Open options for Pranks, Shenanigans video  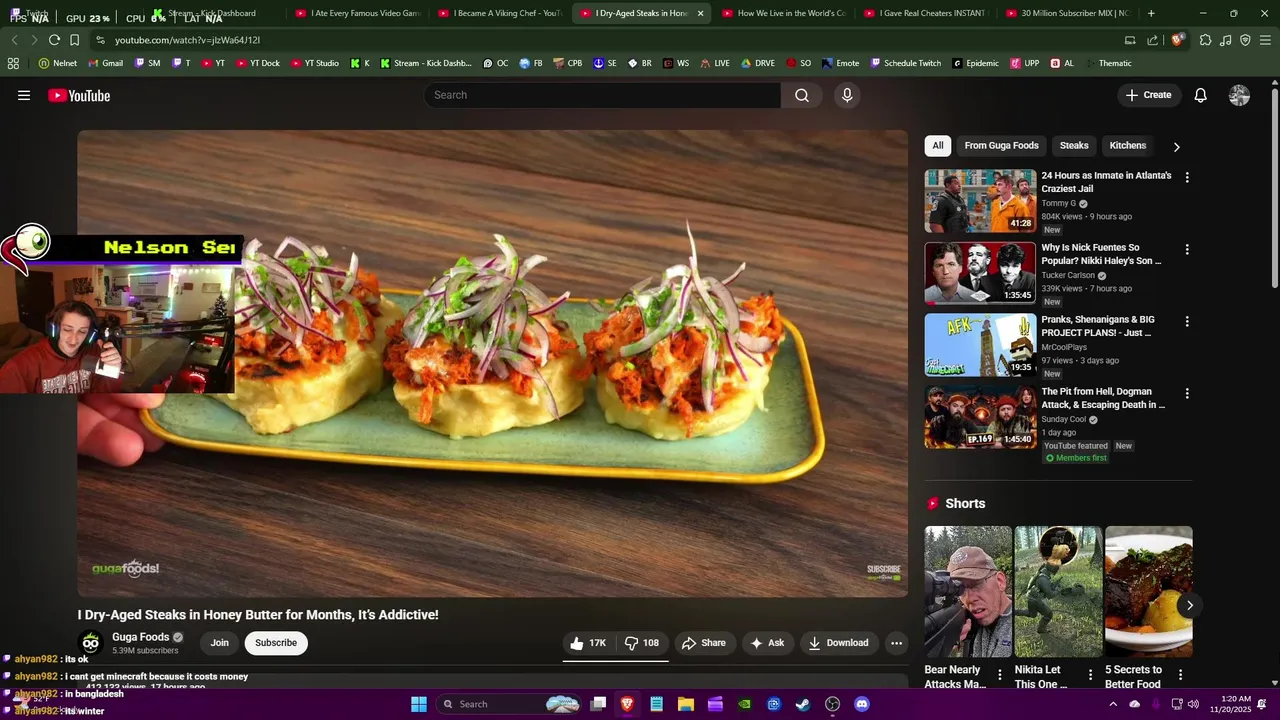click(1187, 321)
